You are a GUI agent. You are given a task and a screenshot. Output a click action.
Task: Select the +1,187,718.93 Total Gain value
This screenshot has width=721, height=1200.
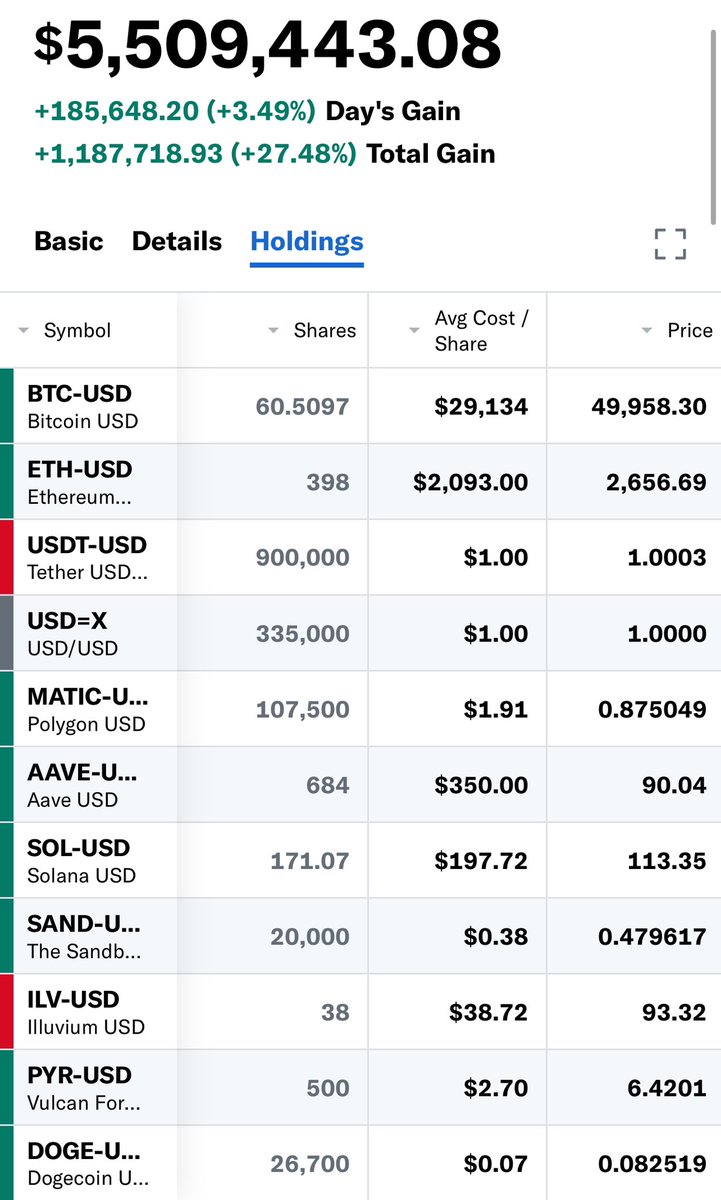click(x=195, y=154)
